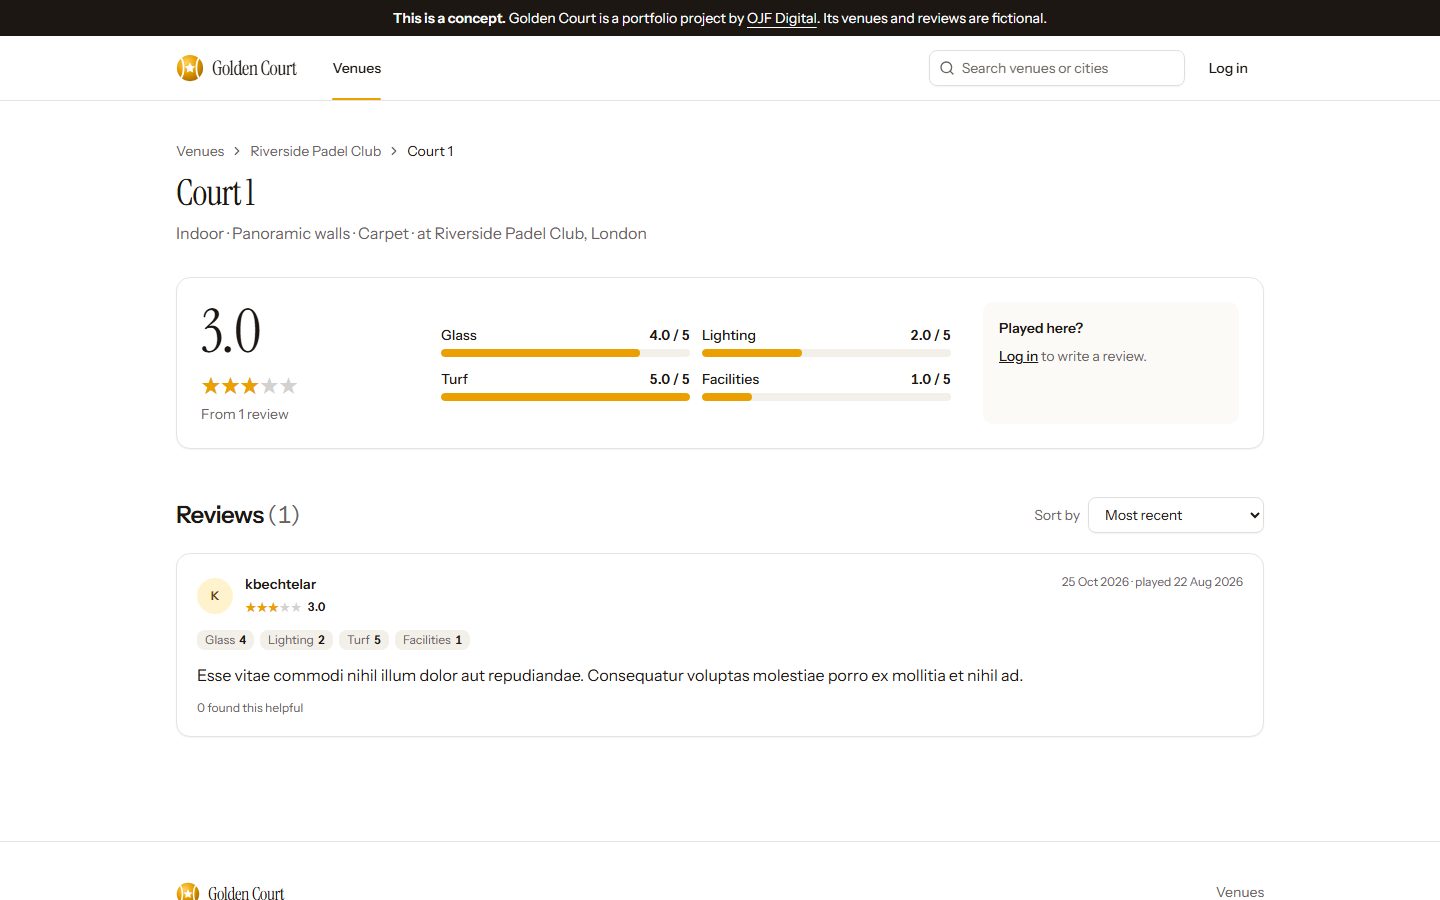
Task: Click the Turf rating bar
Action: pyautogui.click(x=565, y=397)
